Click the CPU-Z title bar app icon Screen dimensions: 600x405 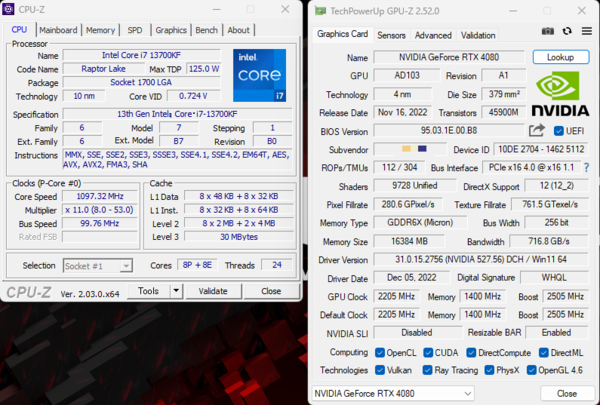click(8, 9)
